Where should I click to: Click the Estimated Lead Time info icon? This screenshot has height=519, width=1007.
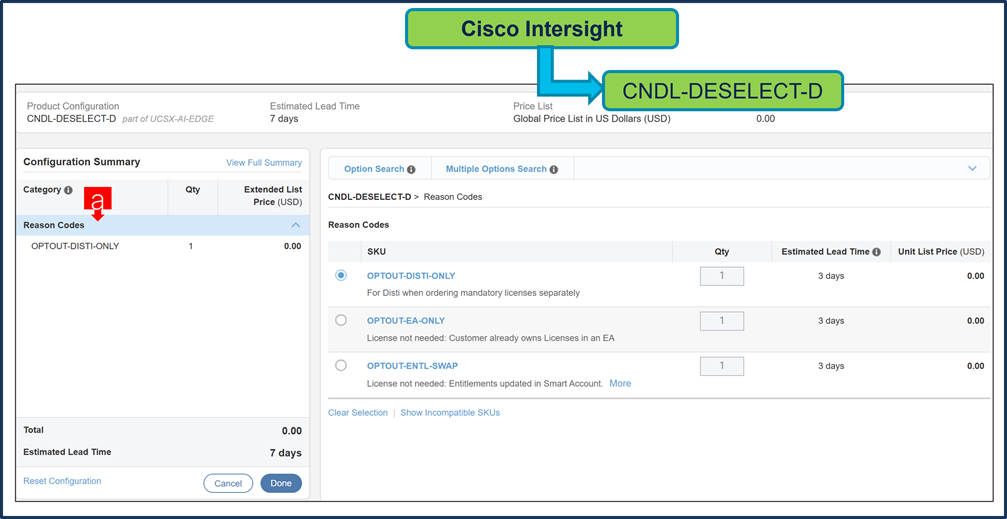[x=877, y=252]
